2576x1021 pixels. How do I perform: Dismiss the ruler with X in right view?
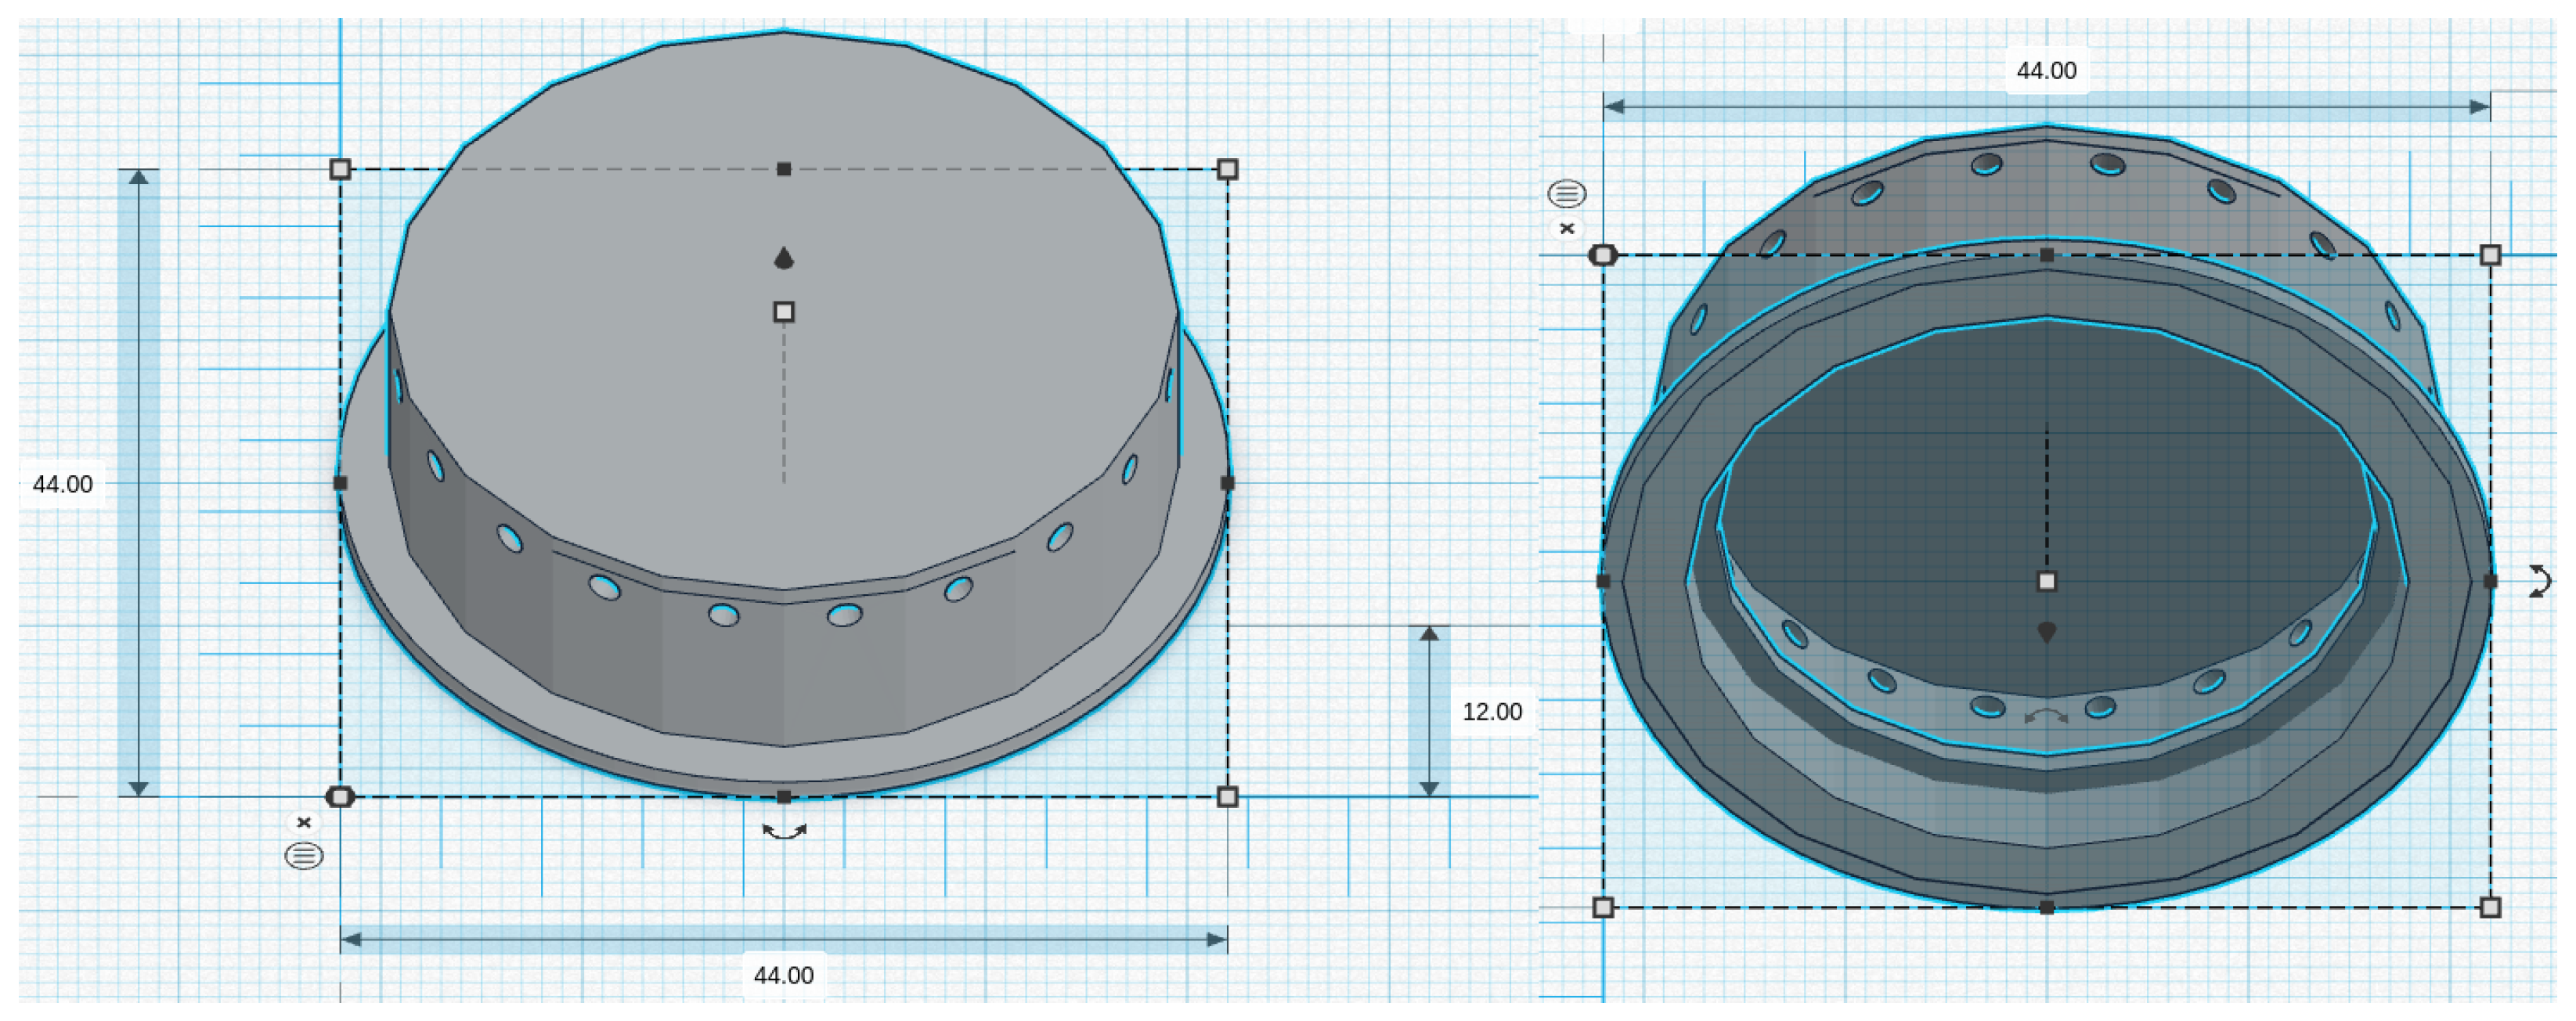pos(1567,228)
